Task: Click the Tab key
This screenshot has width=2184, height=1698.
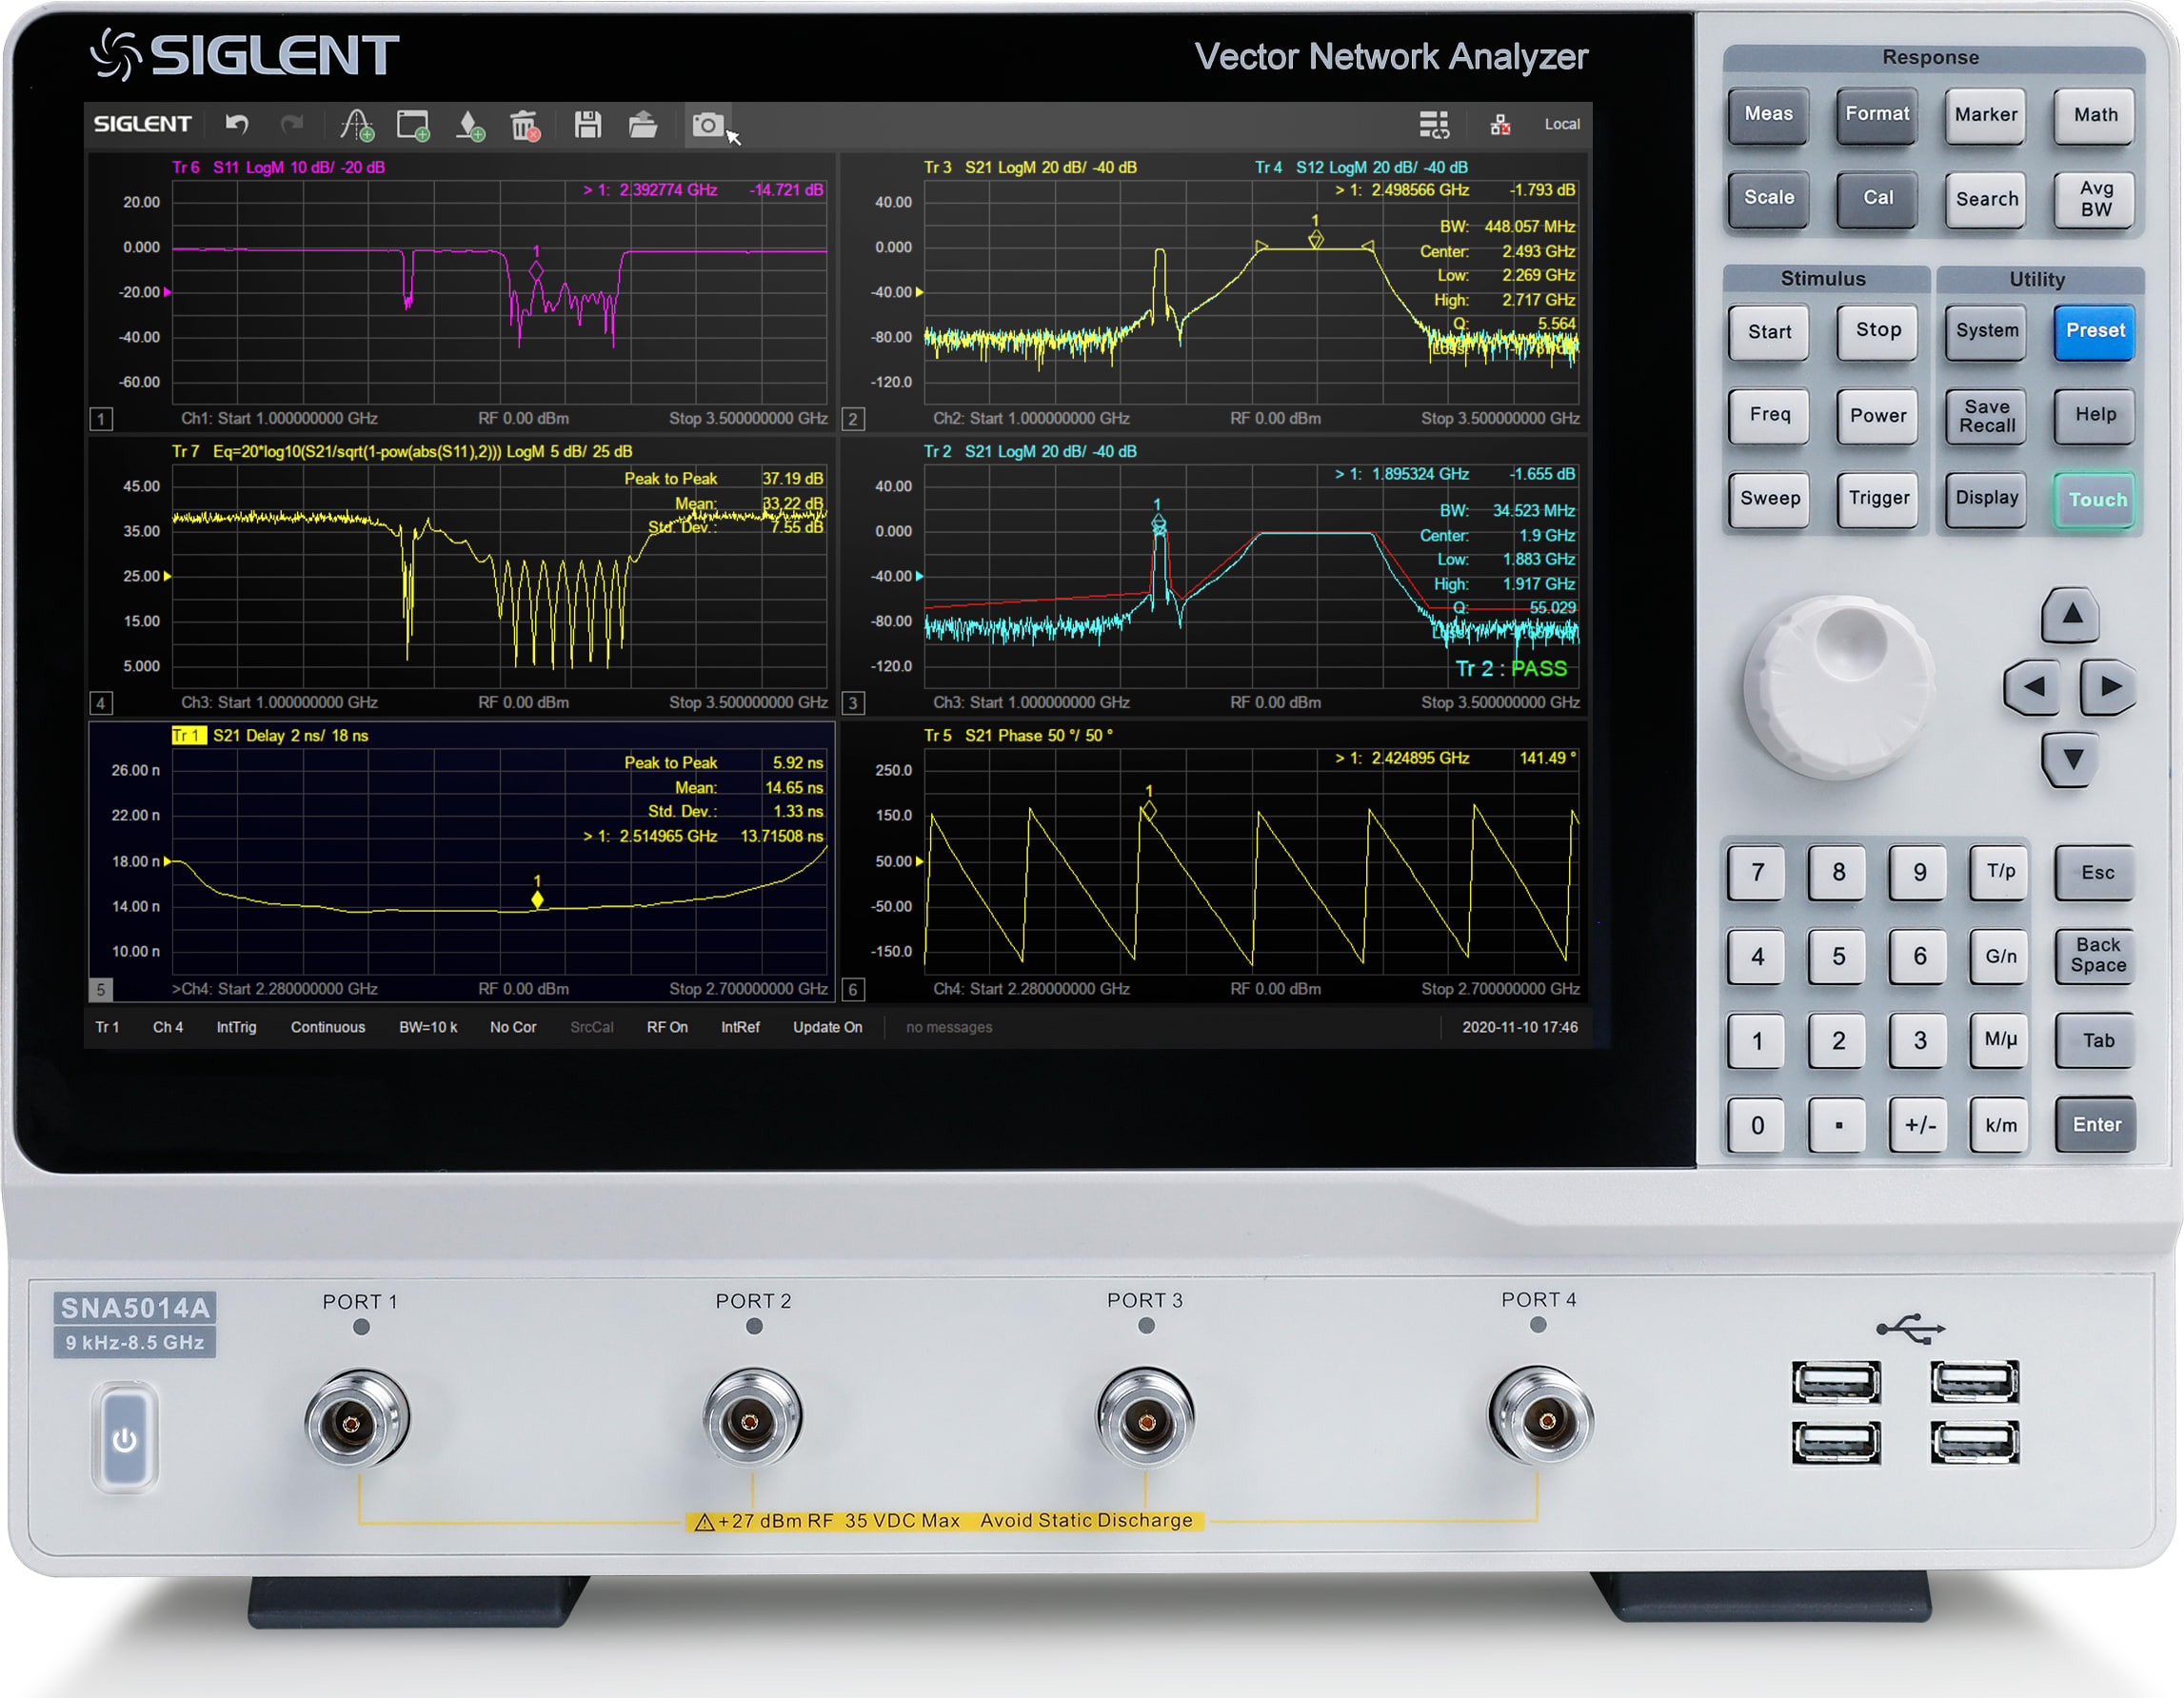Action: [x=2096, y=1041]
